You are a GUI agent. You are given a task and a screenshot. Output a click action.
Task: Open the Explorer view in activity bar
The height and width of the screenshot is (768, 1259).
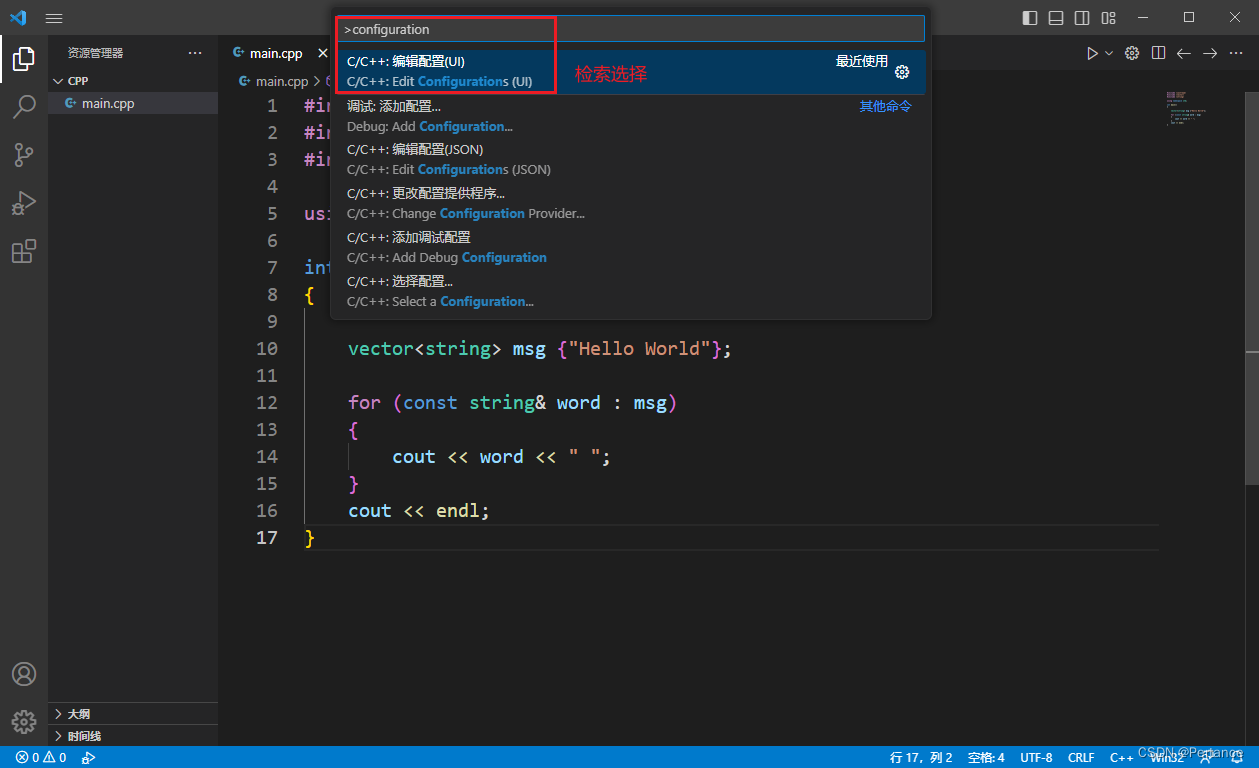coord(24,59)
